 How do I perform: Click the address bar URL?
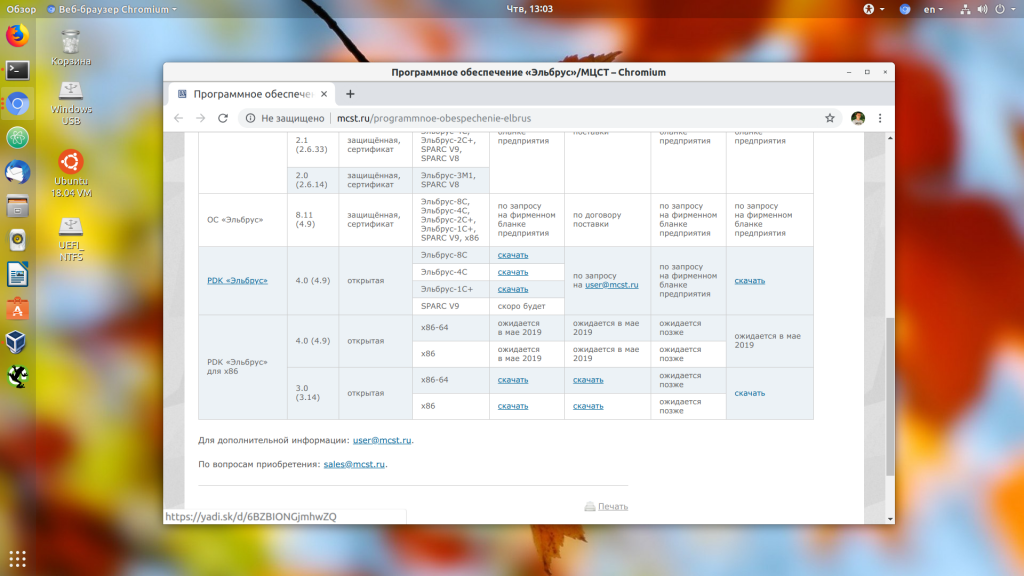pyautogui.click(x=434, y=118)
